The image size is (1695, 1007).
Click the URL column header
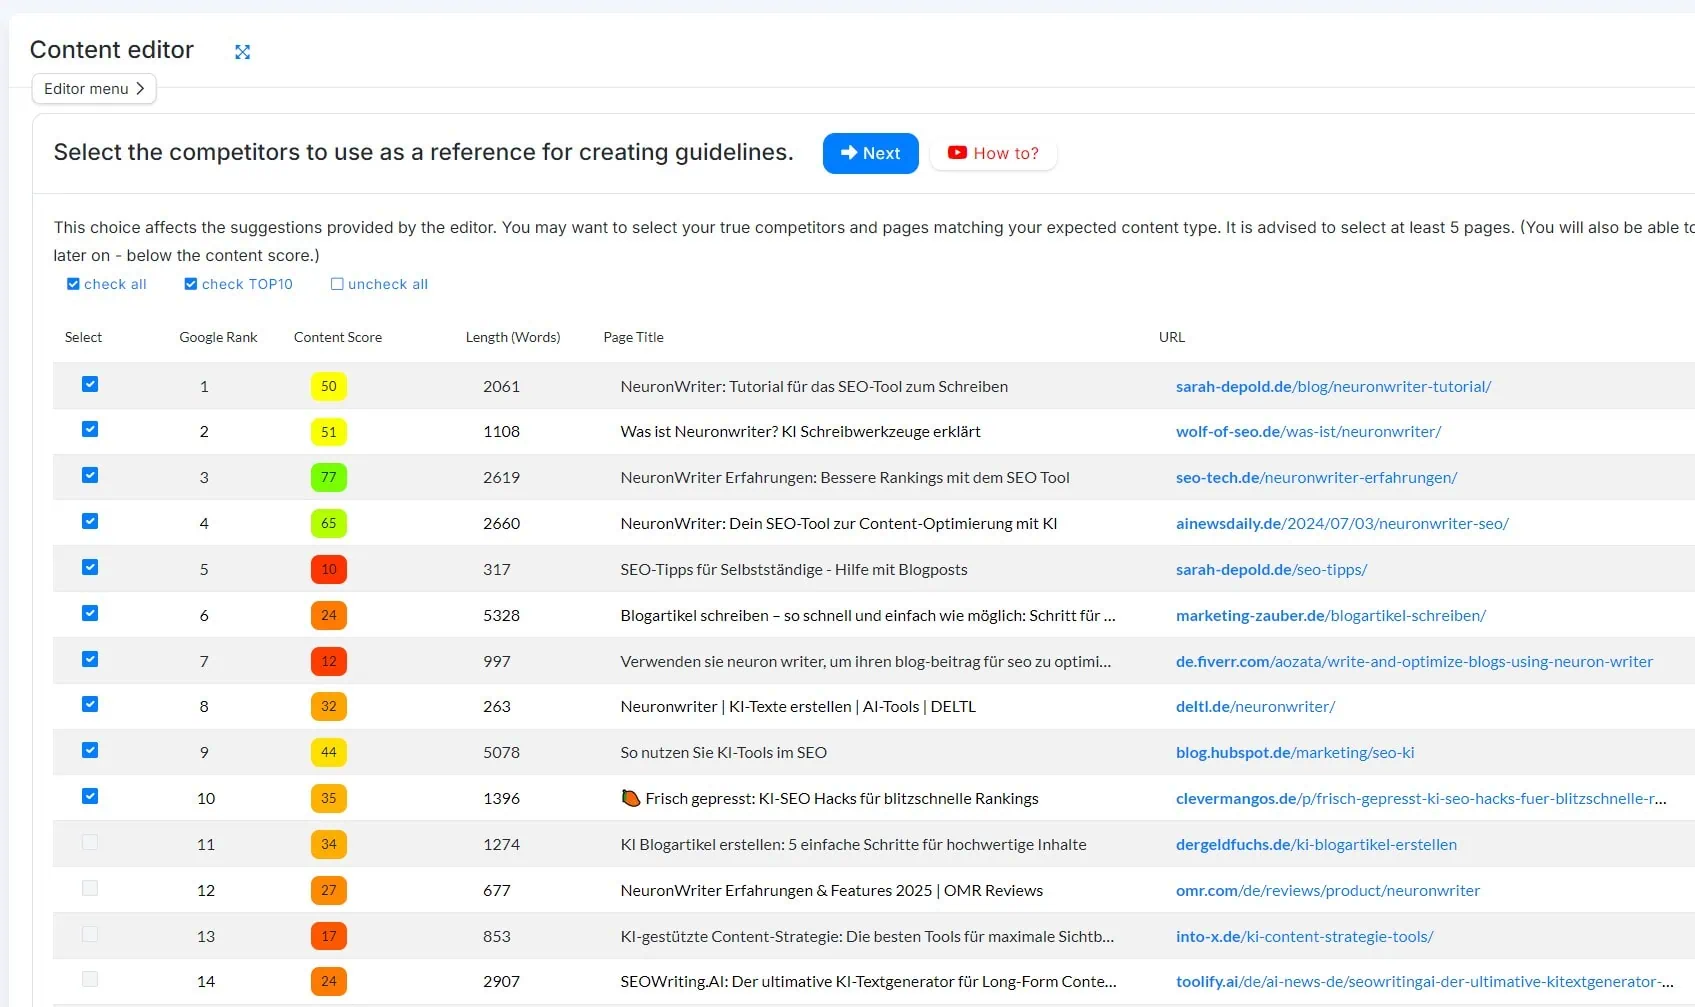pyautogui.click(x=1172, y=337)
